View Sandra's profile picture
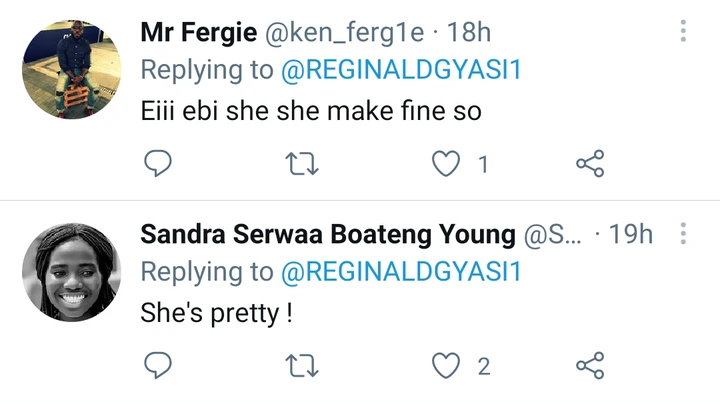This screenshot has width=720, height=402. 72,271
